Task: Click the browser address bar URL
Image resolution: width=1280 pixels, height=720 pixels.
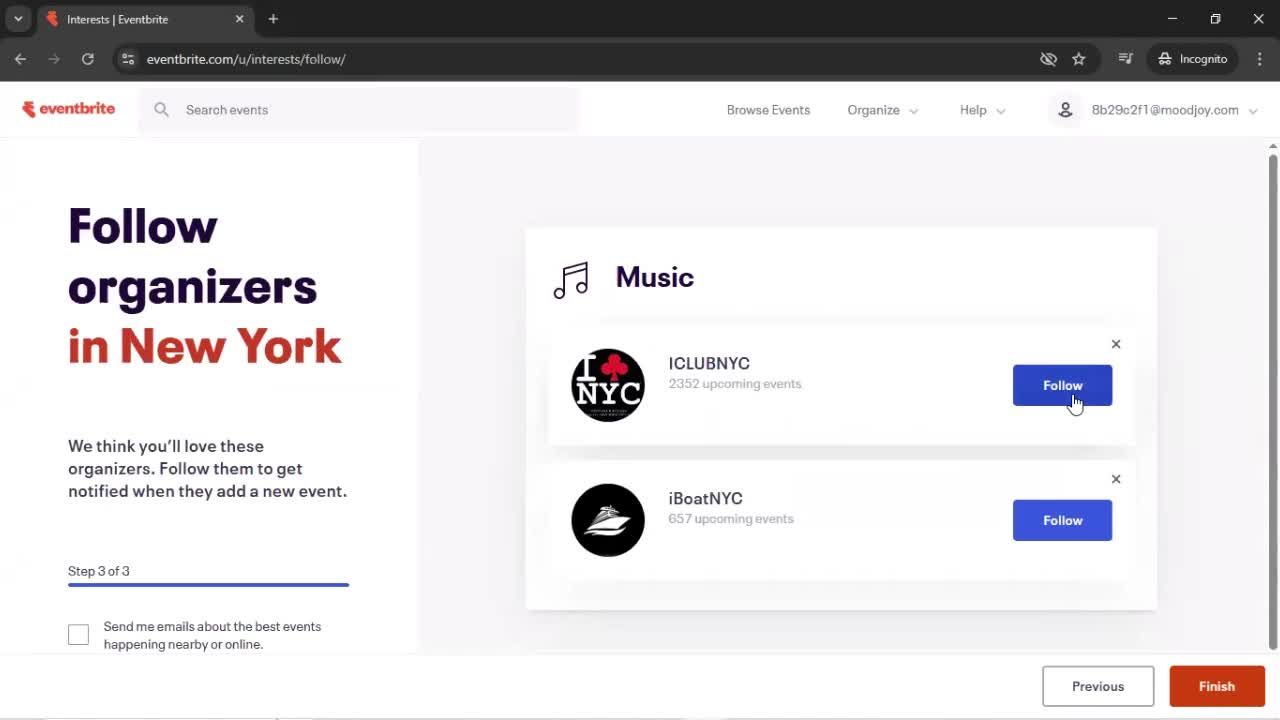Action: coord(246,59)
